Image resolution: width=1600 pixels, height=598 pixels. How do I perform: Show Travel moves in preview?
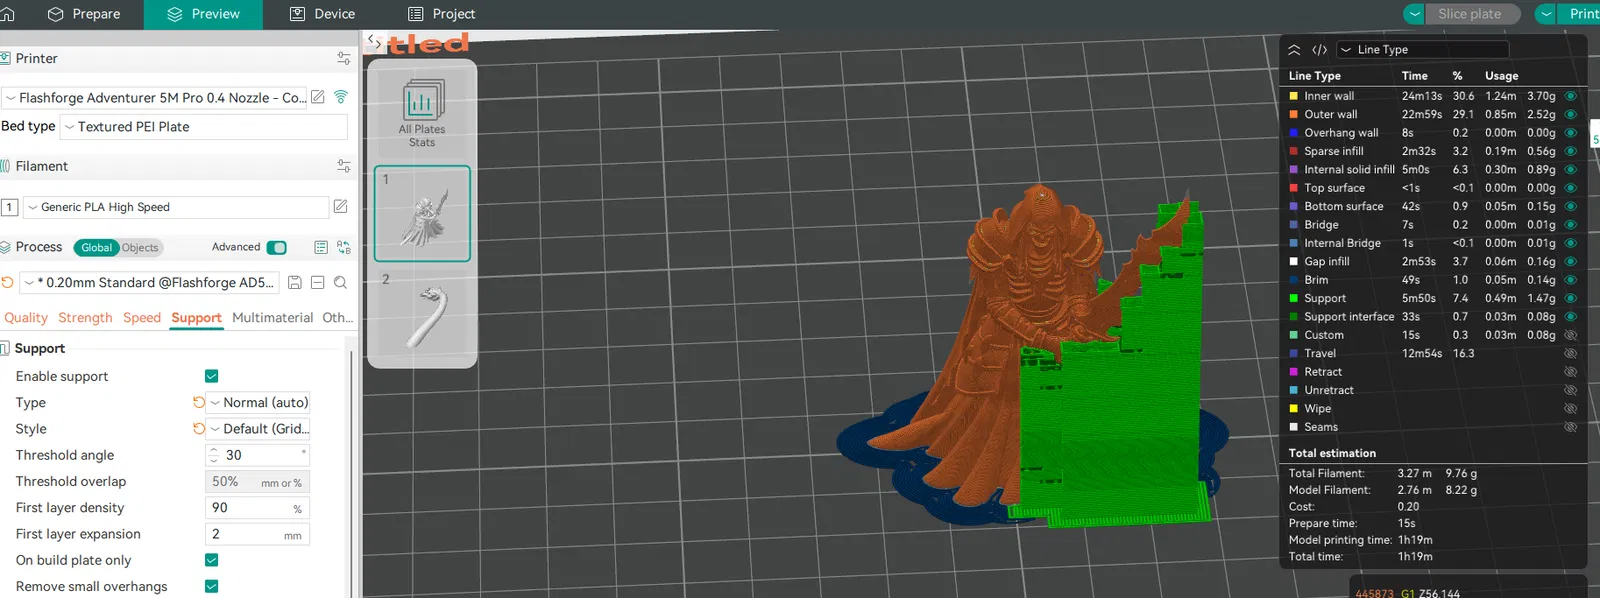click(x=1570, y=353)
